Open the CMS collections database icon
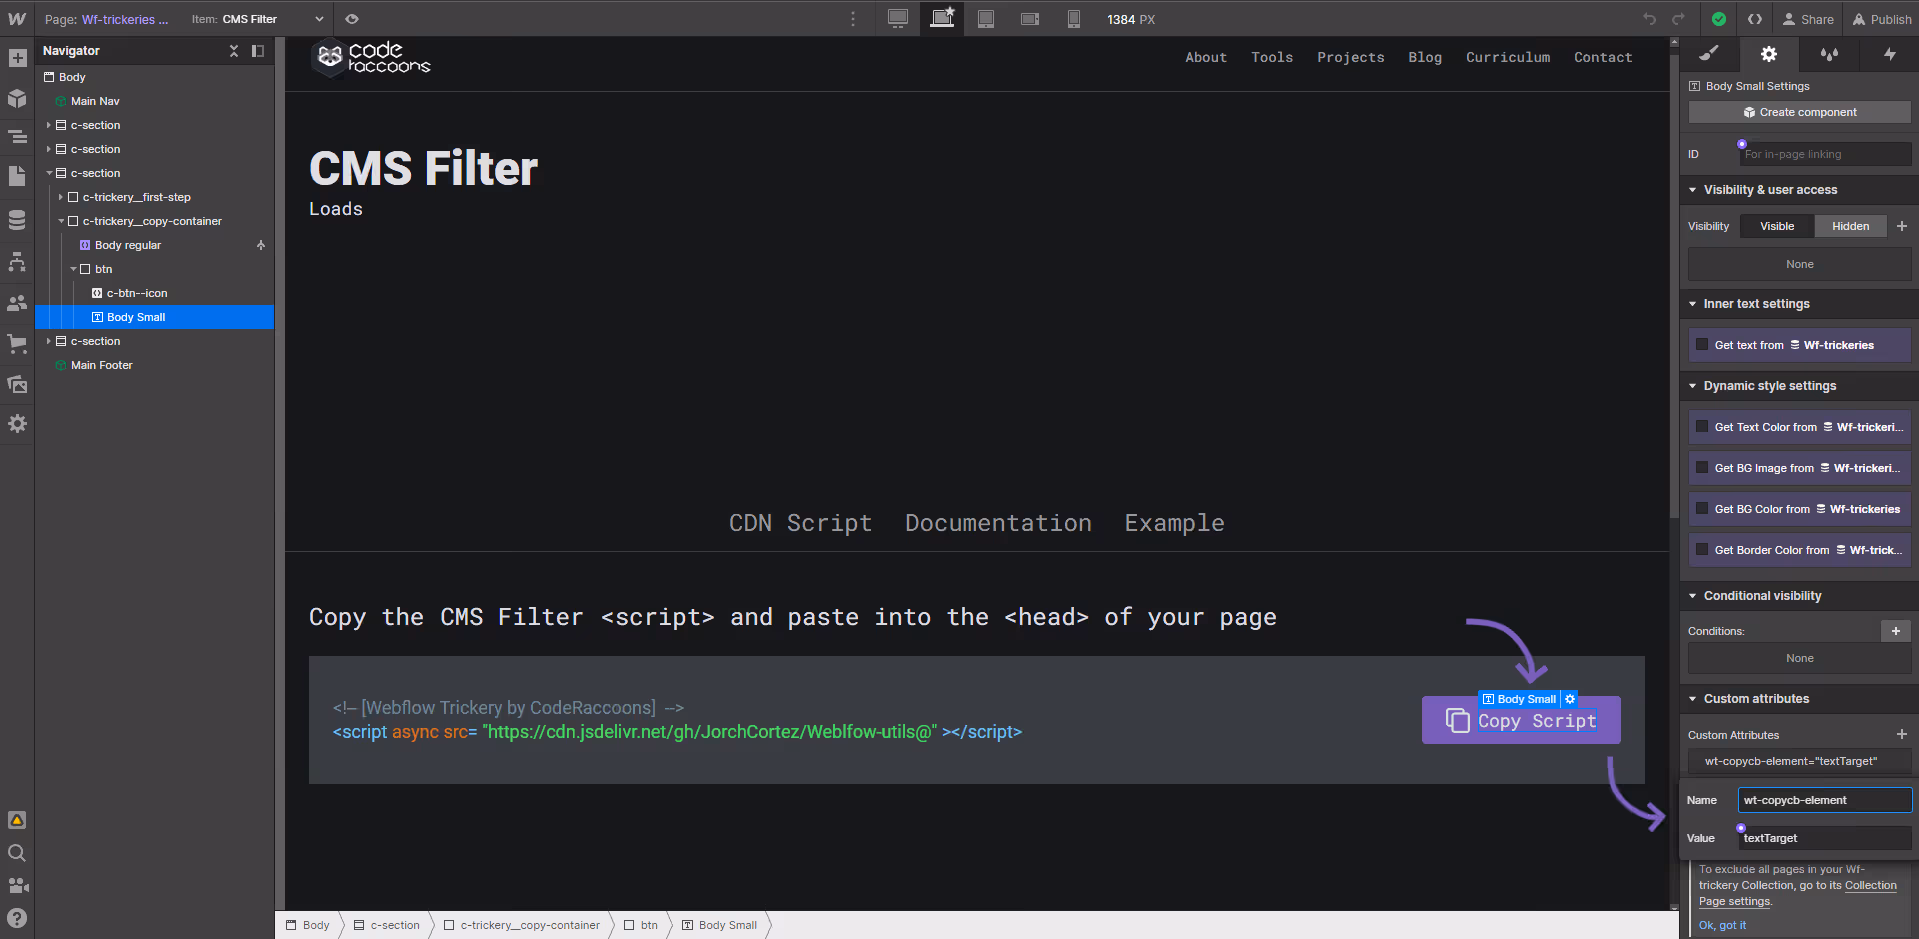Screen dimensions: 1919x939 (x=17, y=220)
